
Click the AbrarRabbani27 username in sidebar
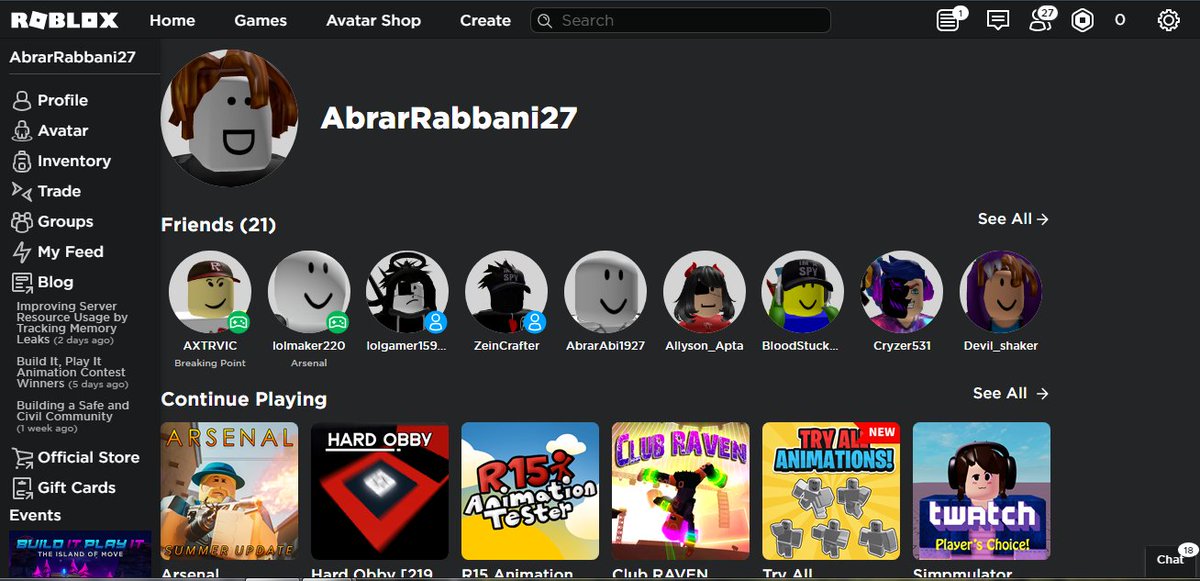72,57
